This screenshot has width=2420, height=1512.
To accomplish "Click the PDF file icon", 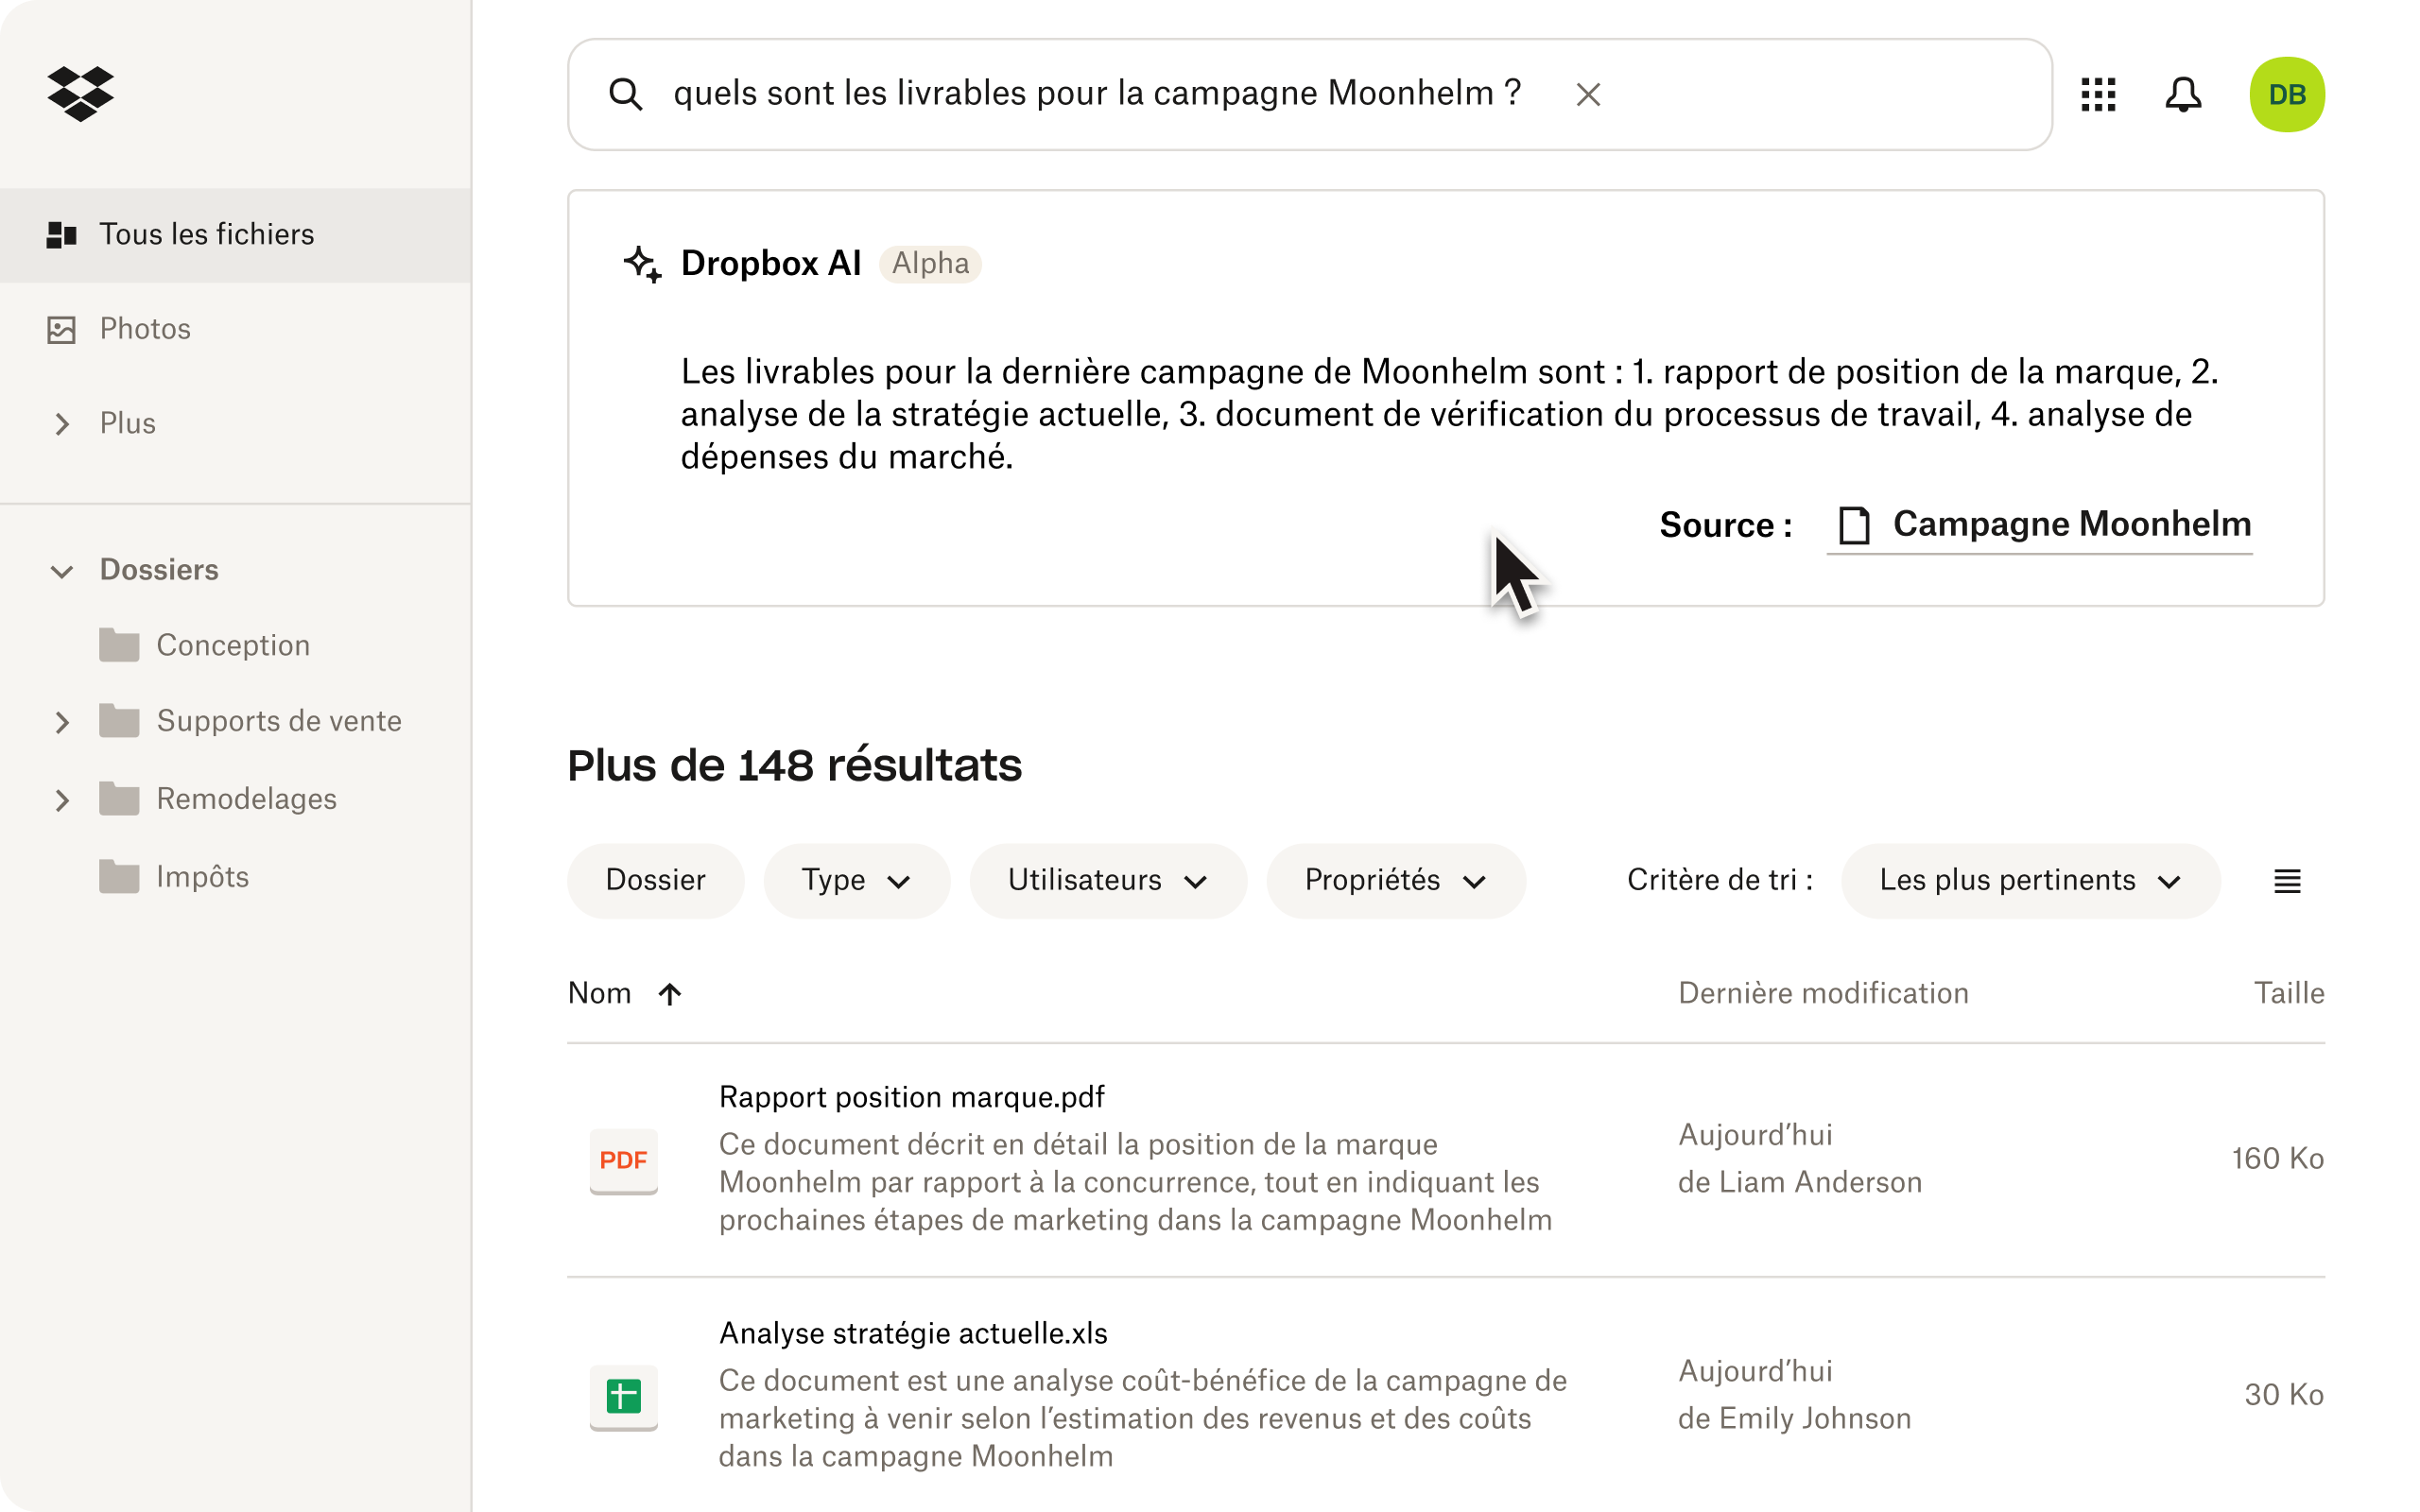I will [623, 1161].
